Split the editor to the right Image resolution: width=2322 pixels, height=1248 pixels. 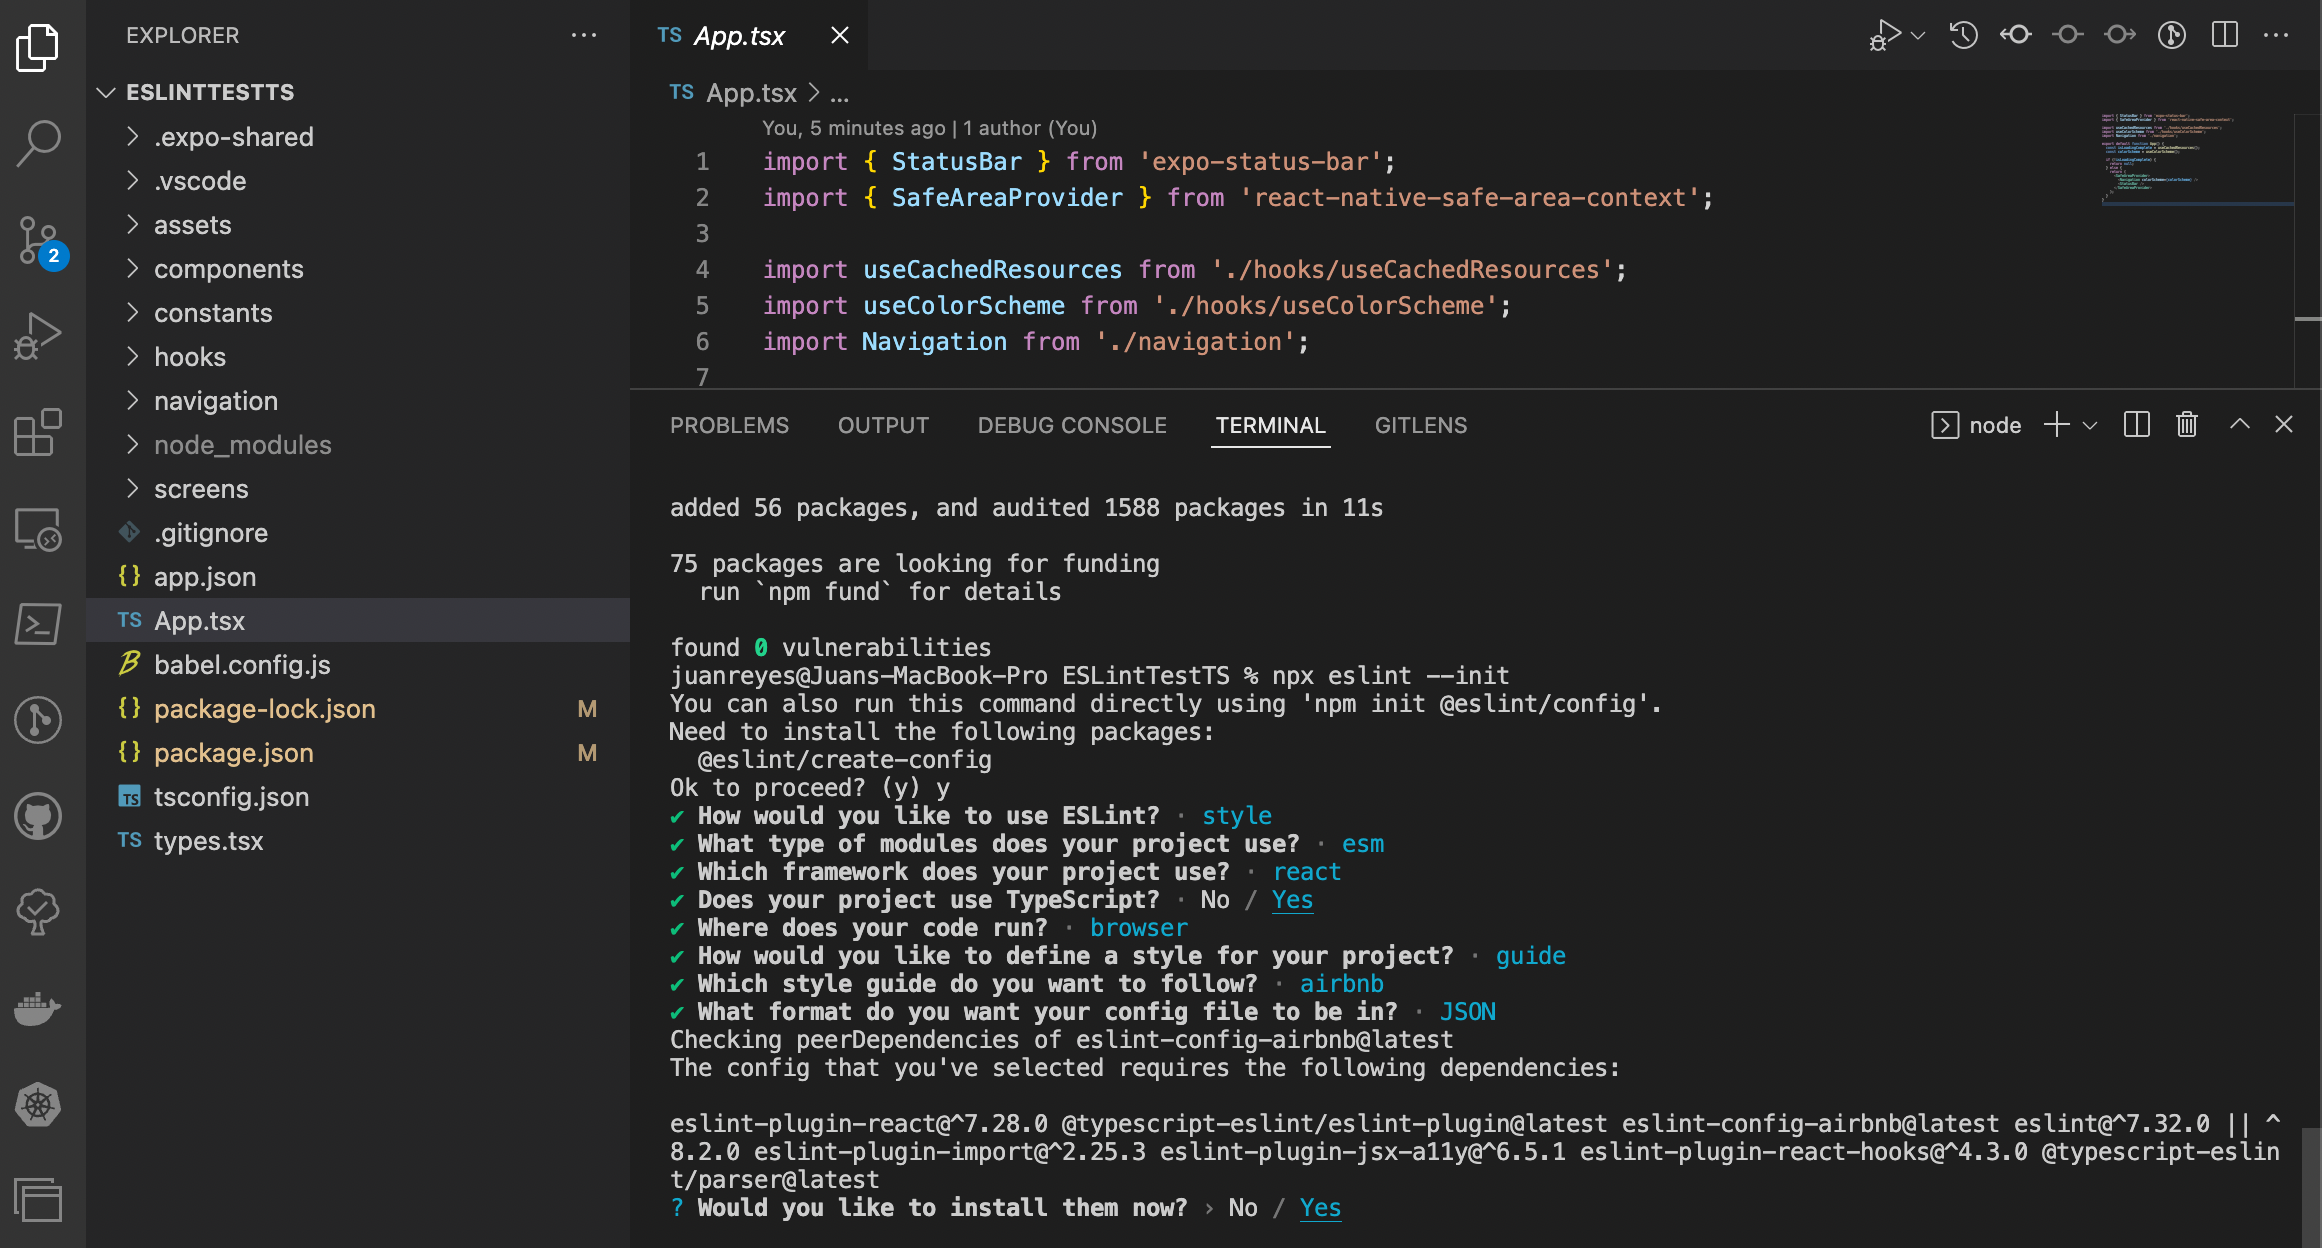click(2225, 35)
